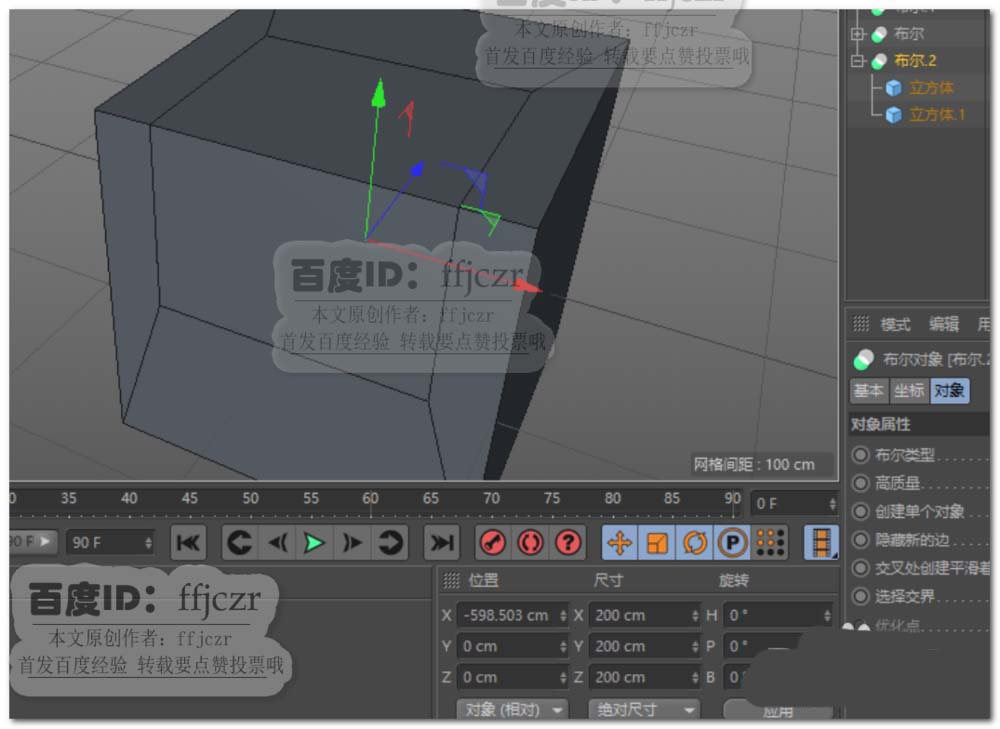1000x729 pixels.
Task: Click the coordinate panel grip dots beside 位置
Action: [452, 580]
